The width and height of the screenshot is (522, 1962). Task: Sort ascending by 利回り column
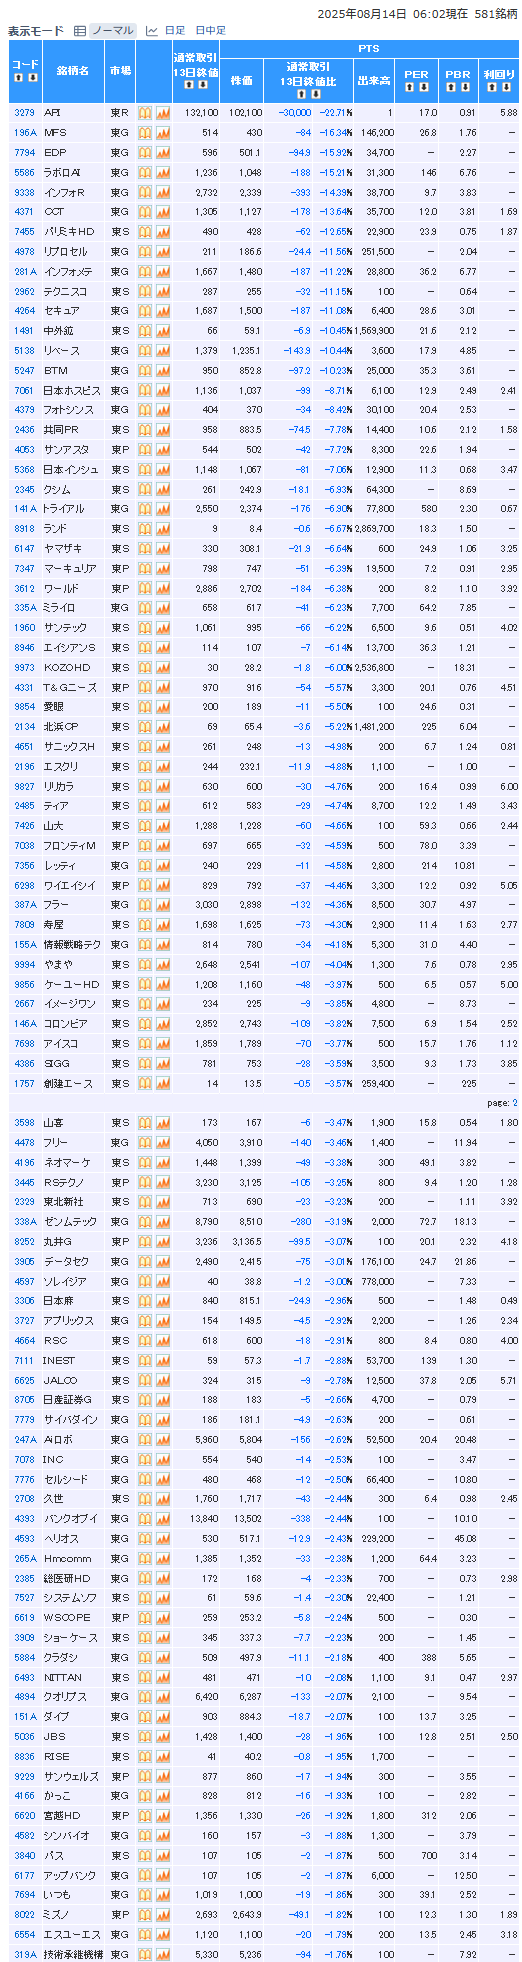click(x=491, y=87)
